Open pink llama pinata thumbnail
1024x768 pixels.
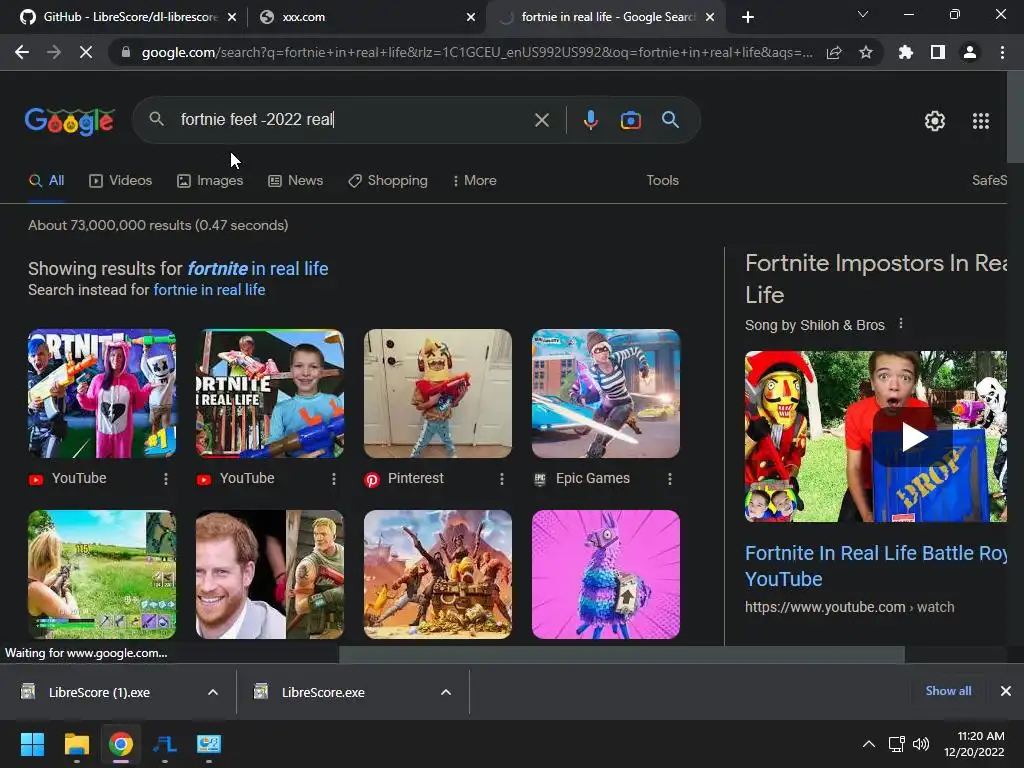(x=606, y=575)
